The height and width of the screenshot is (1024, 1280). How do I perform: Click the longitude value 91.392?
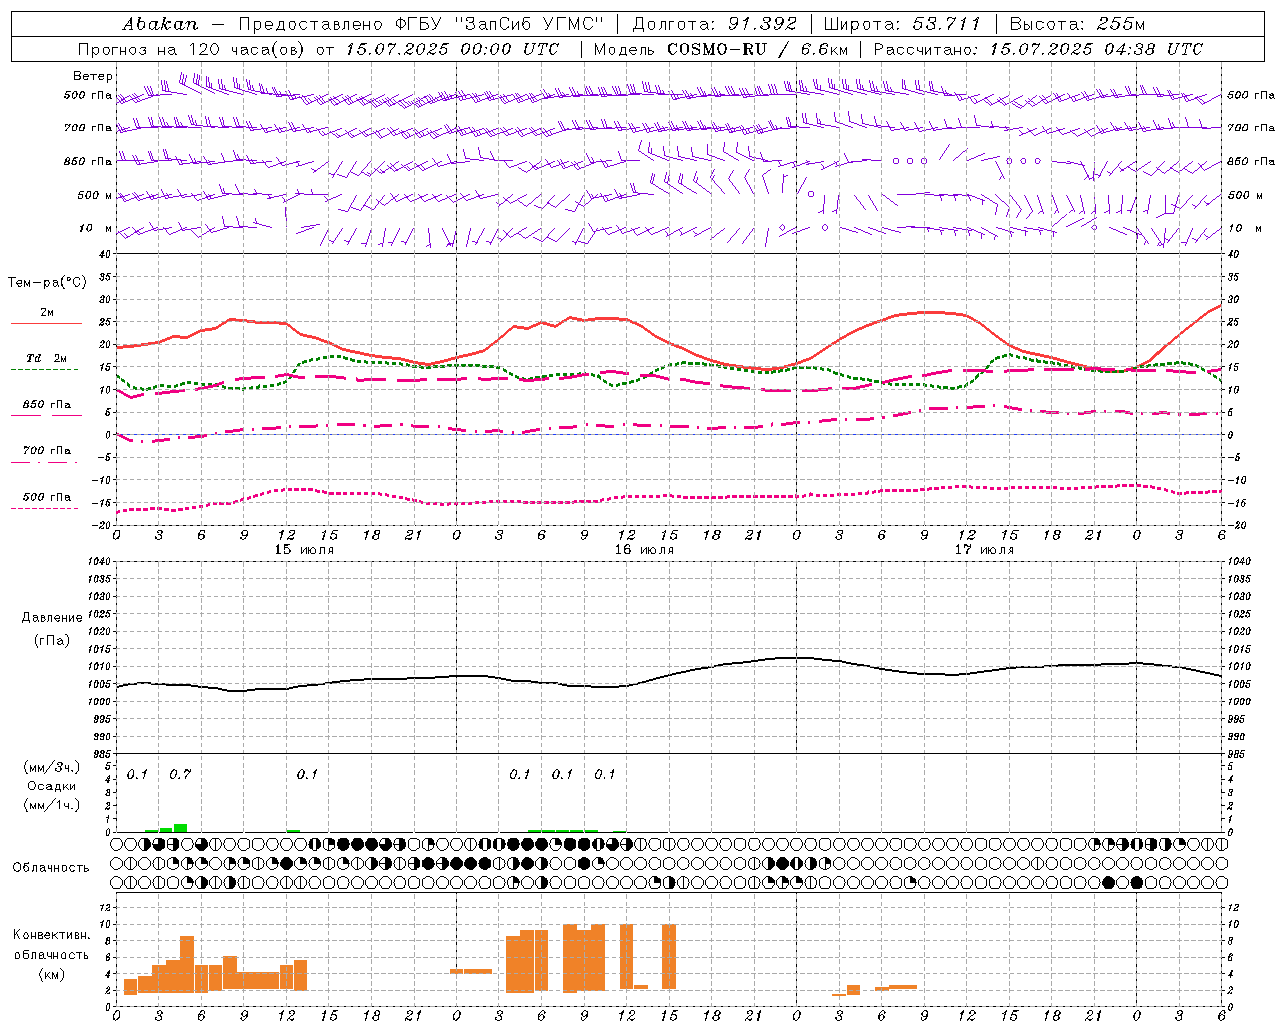pyautogui.click(x=763, y=24)
